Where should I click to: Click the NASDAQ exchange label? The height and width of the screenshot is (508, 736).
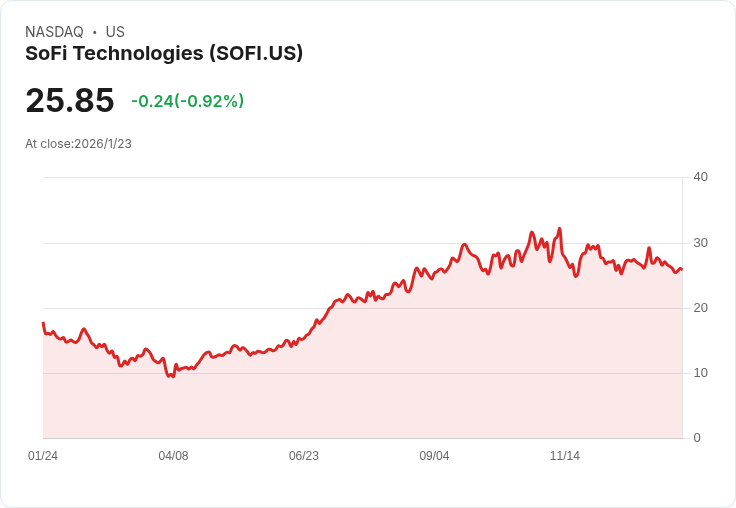[x=54, y=32]
